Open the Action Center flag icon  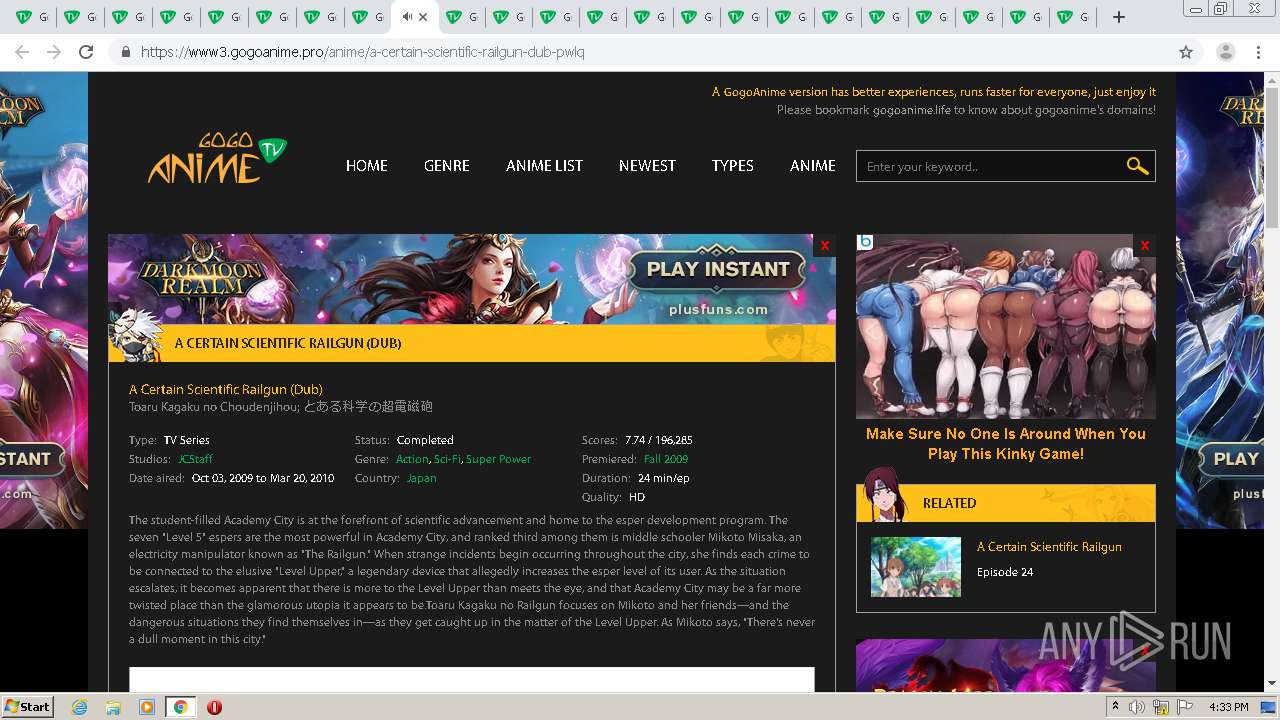point(1185,707)
